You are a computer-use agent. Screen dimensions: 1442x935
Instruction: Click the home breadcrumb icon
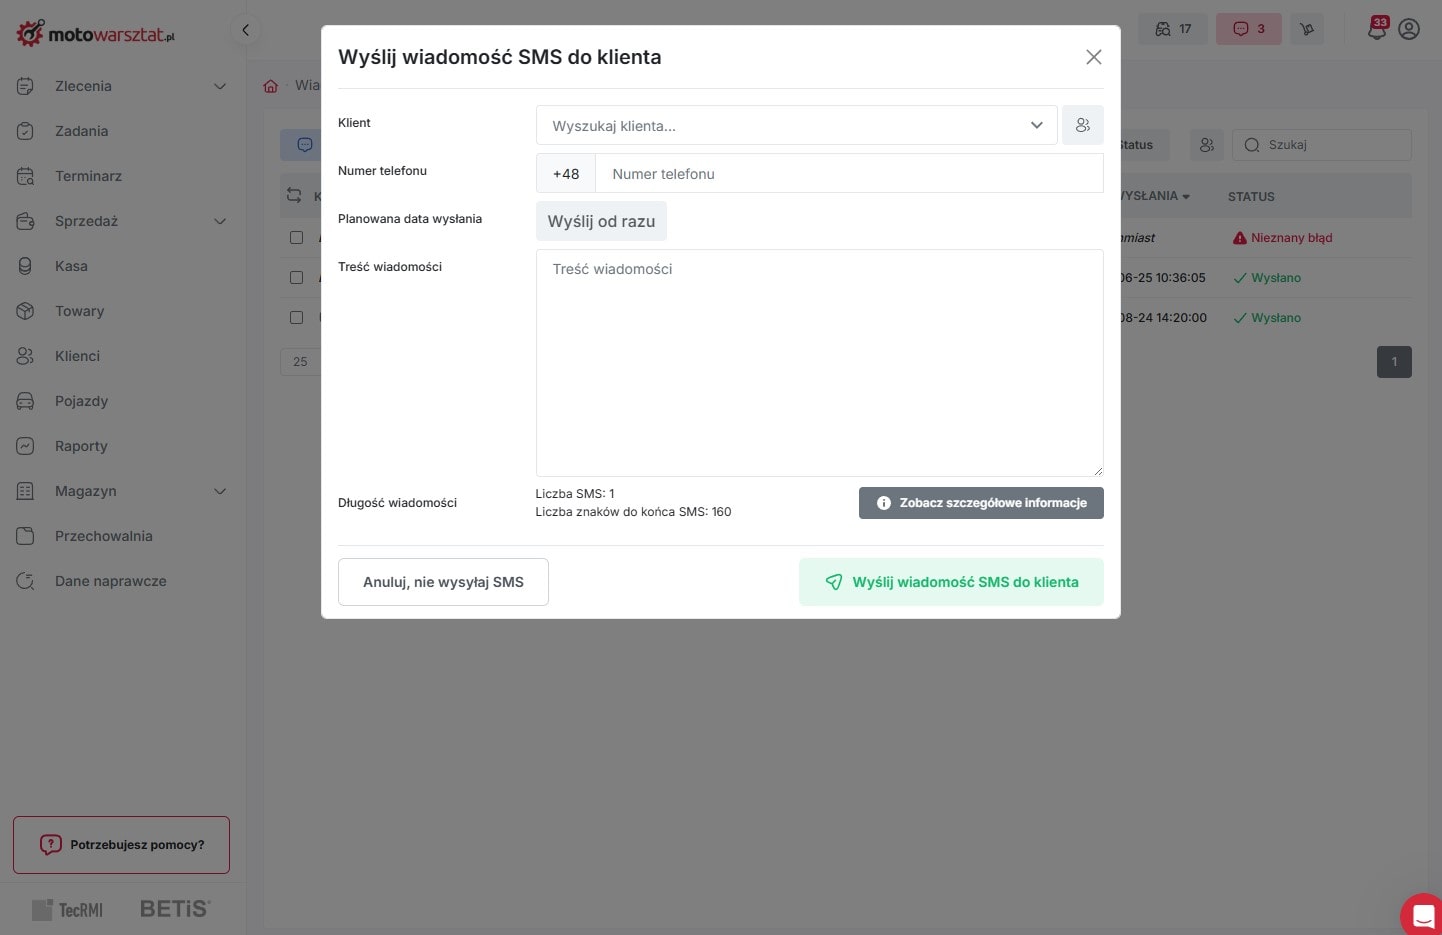point(270,86)
